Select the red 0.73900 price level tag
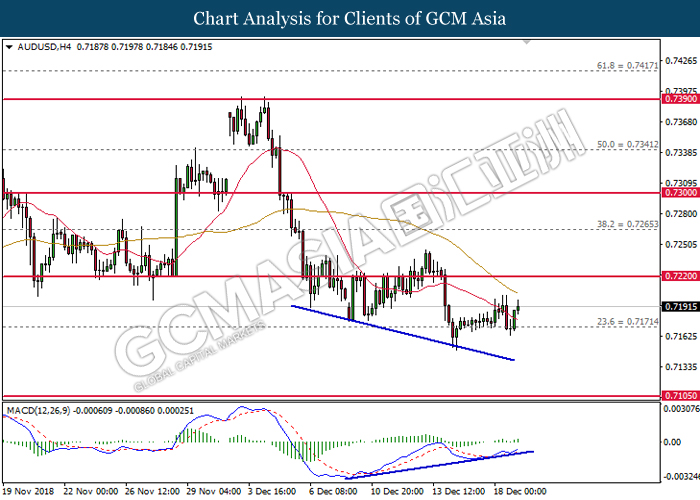 pos(680,99)
